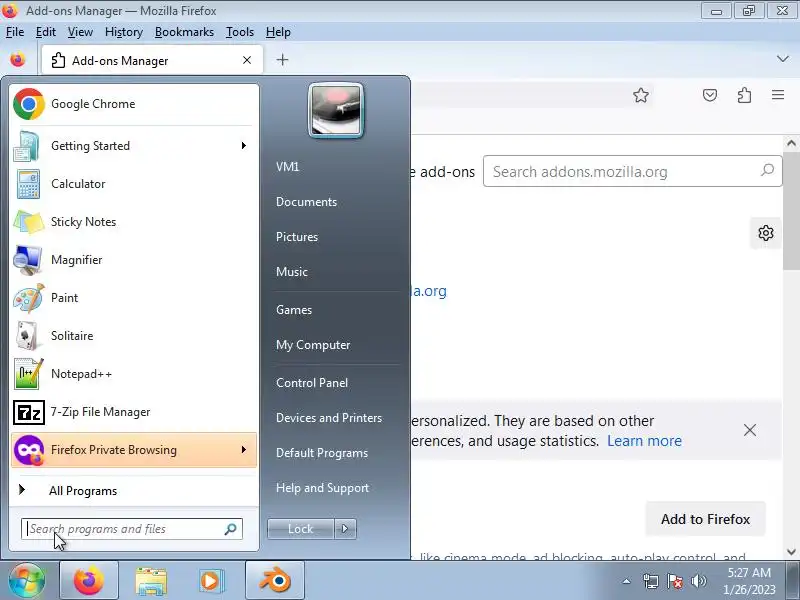
Task: Open shutdown options arrow next to Lock
Action: (x=345, y=529)
